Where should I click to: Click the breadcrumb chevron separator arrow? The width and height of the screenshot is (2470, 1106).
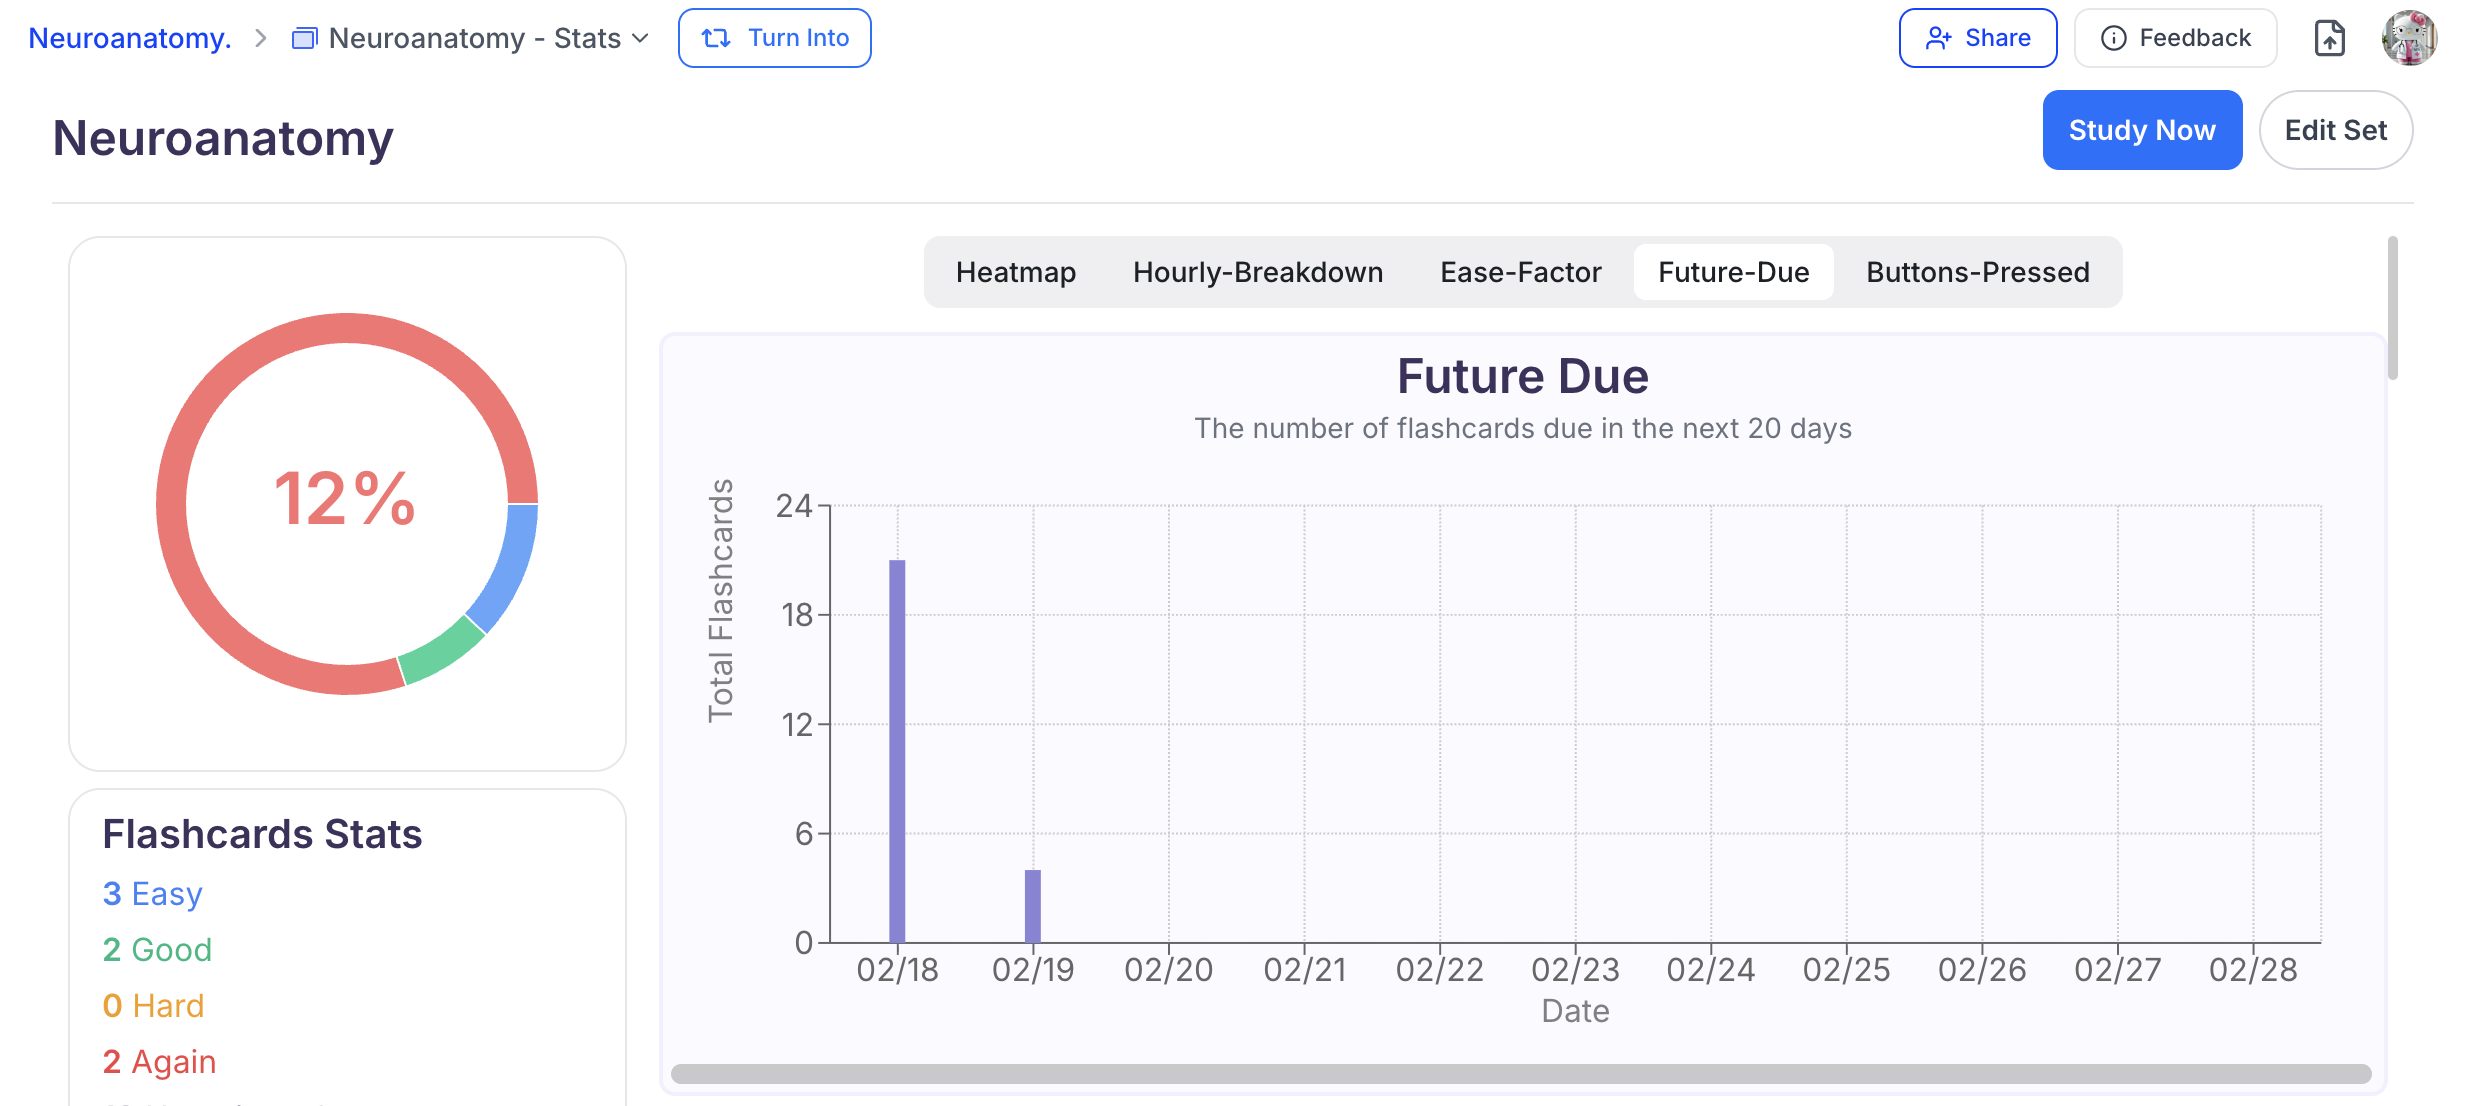click(261, 38)
